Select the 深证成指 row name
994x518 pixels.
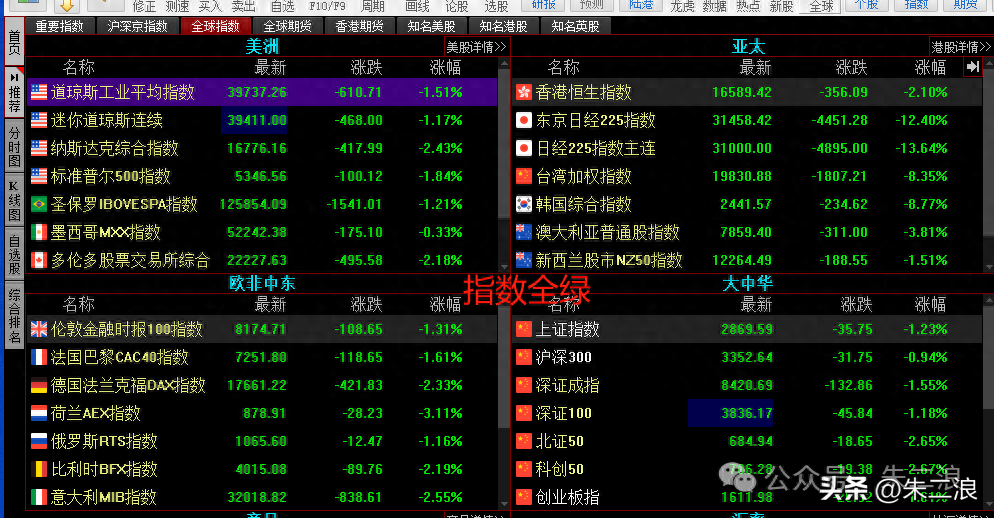tap(567, 385)
